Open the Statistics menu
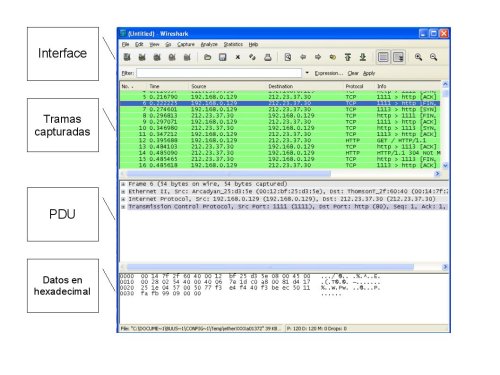500x375 pixels. [x=233, y=44]
